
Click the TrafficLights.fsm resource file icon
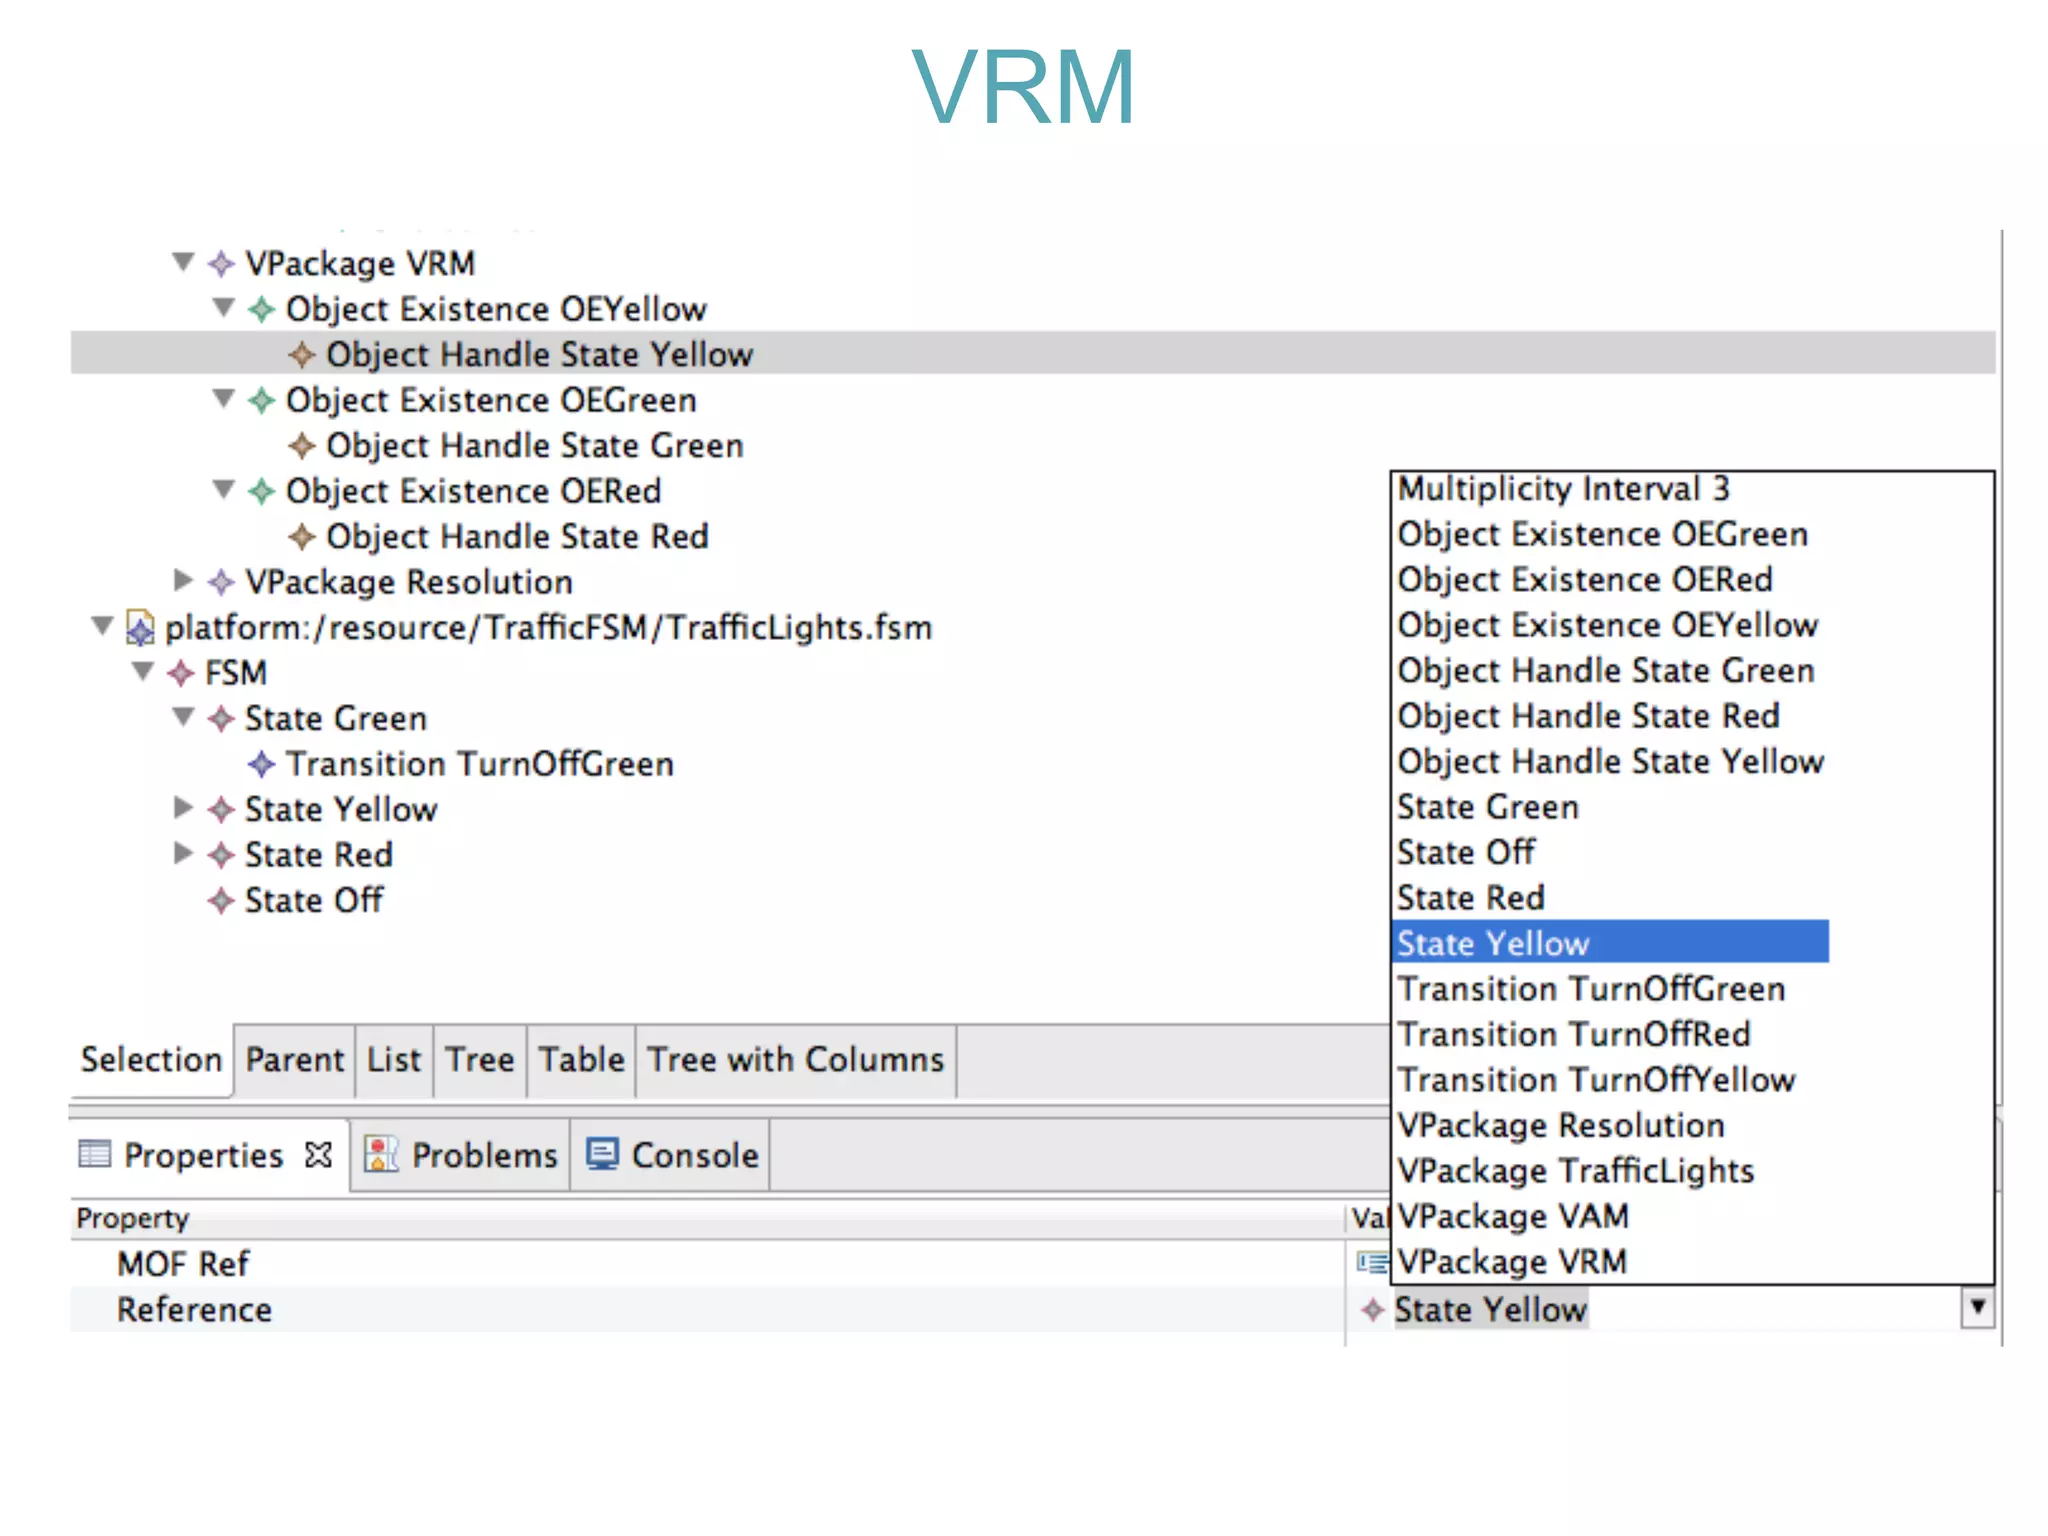(x=140, y=628)
